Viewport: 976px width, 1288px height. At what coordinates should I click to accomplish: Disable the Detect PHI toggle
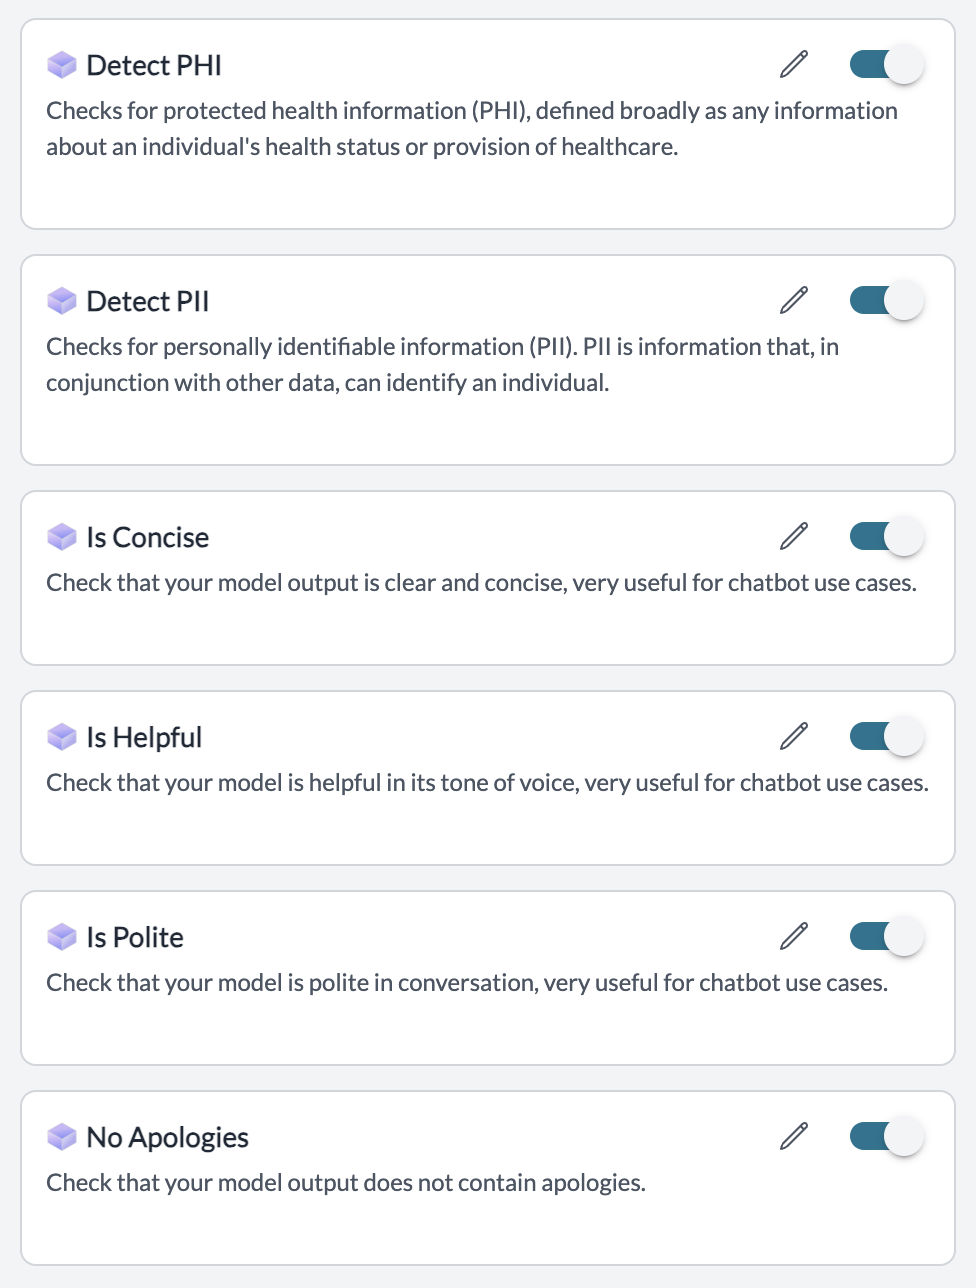coord(887,64)
